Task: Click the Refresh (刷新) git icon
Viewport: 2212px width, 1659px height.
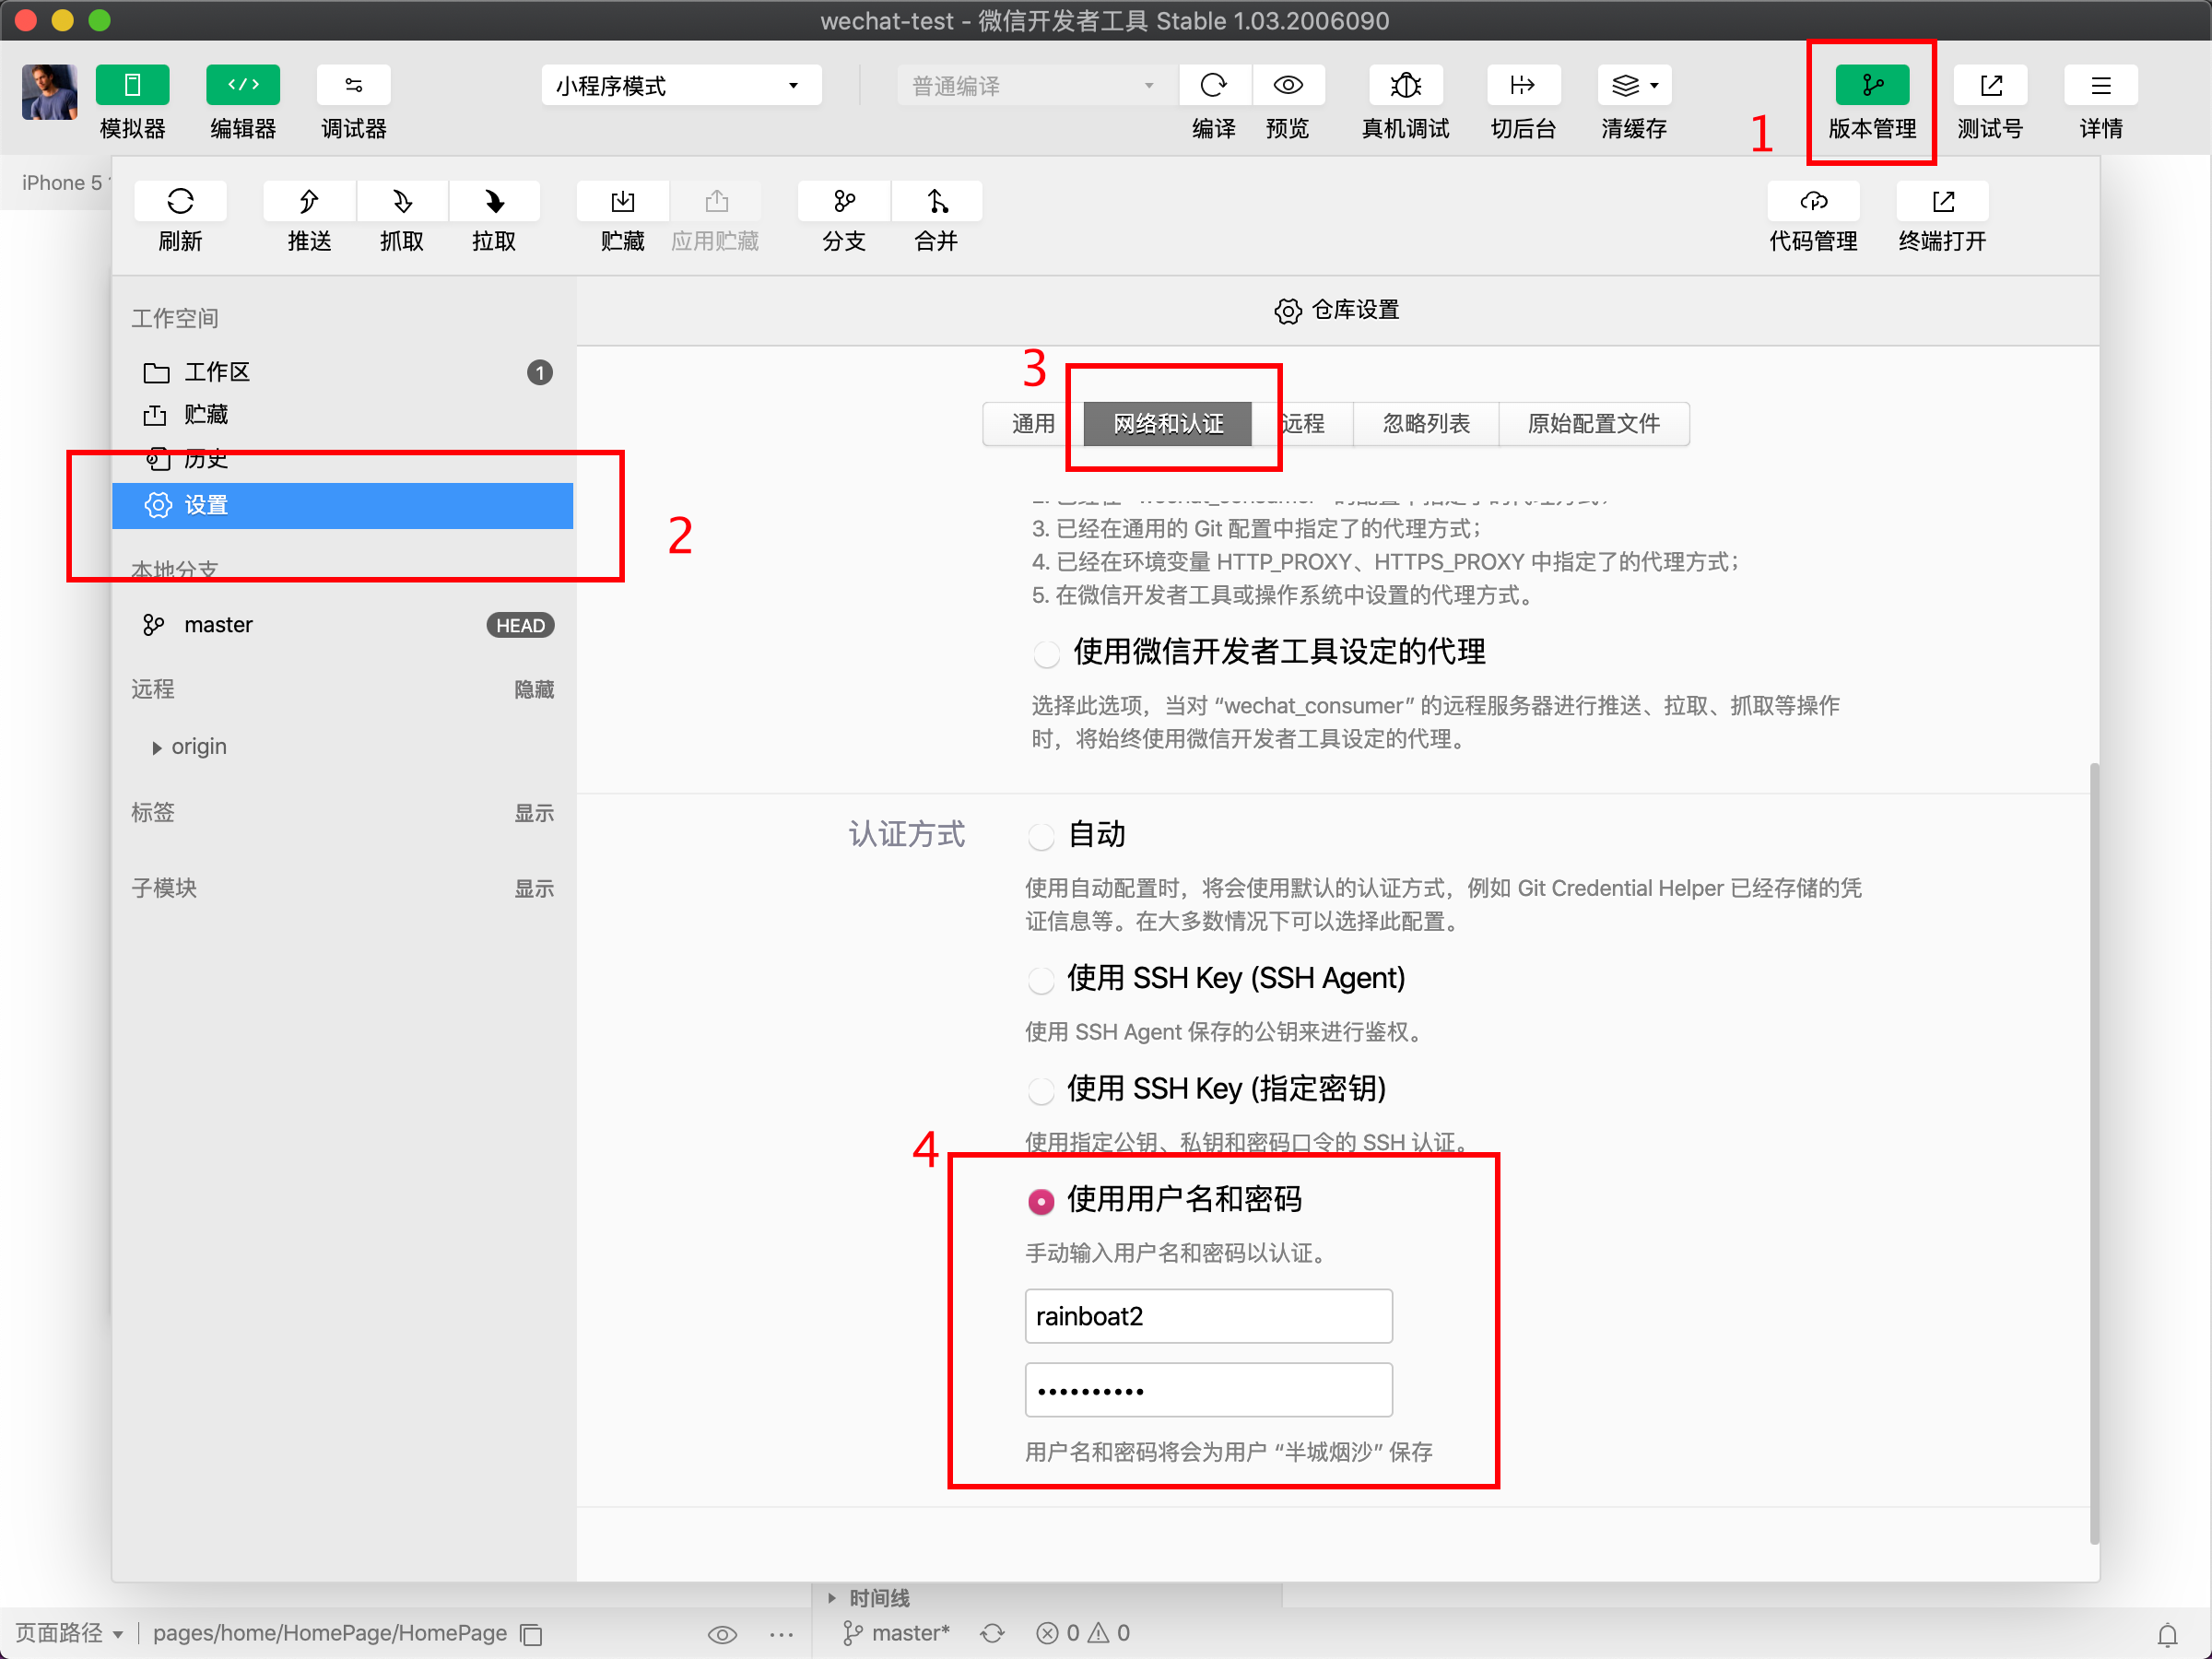Action: point(180,201)
